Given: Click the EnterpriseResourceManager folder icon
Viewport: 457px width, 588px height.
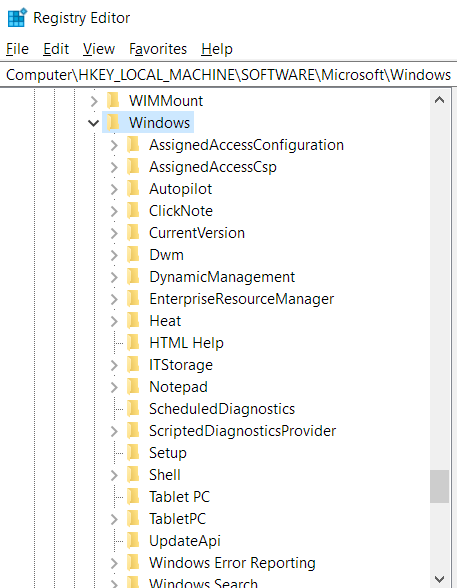Looking at the screenshot, I should click(133, 298).
